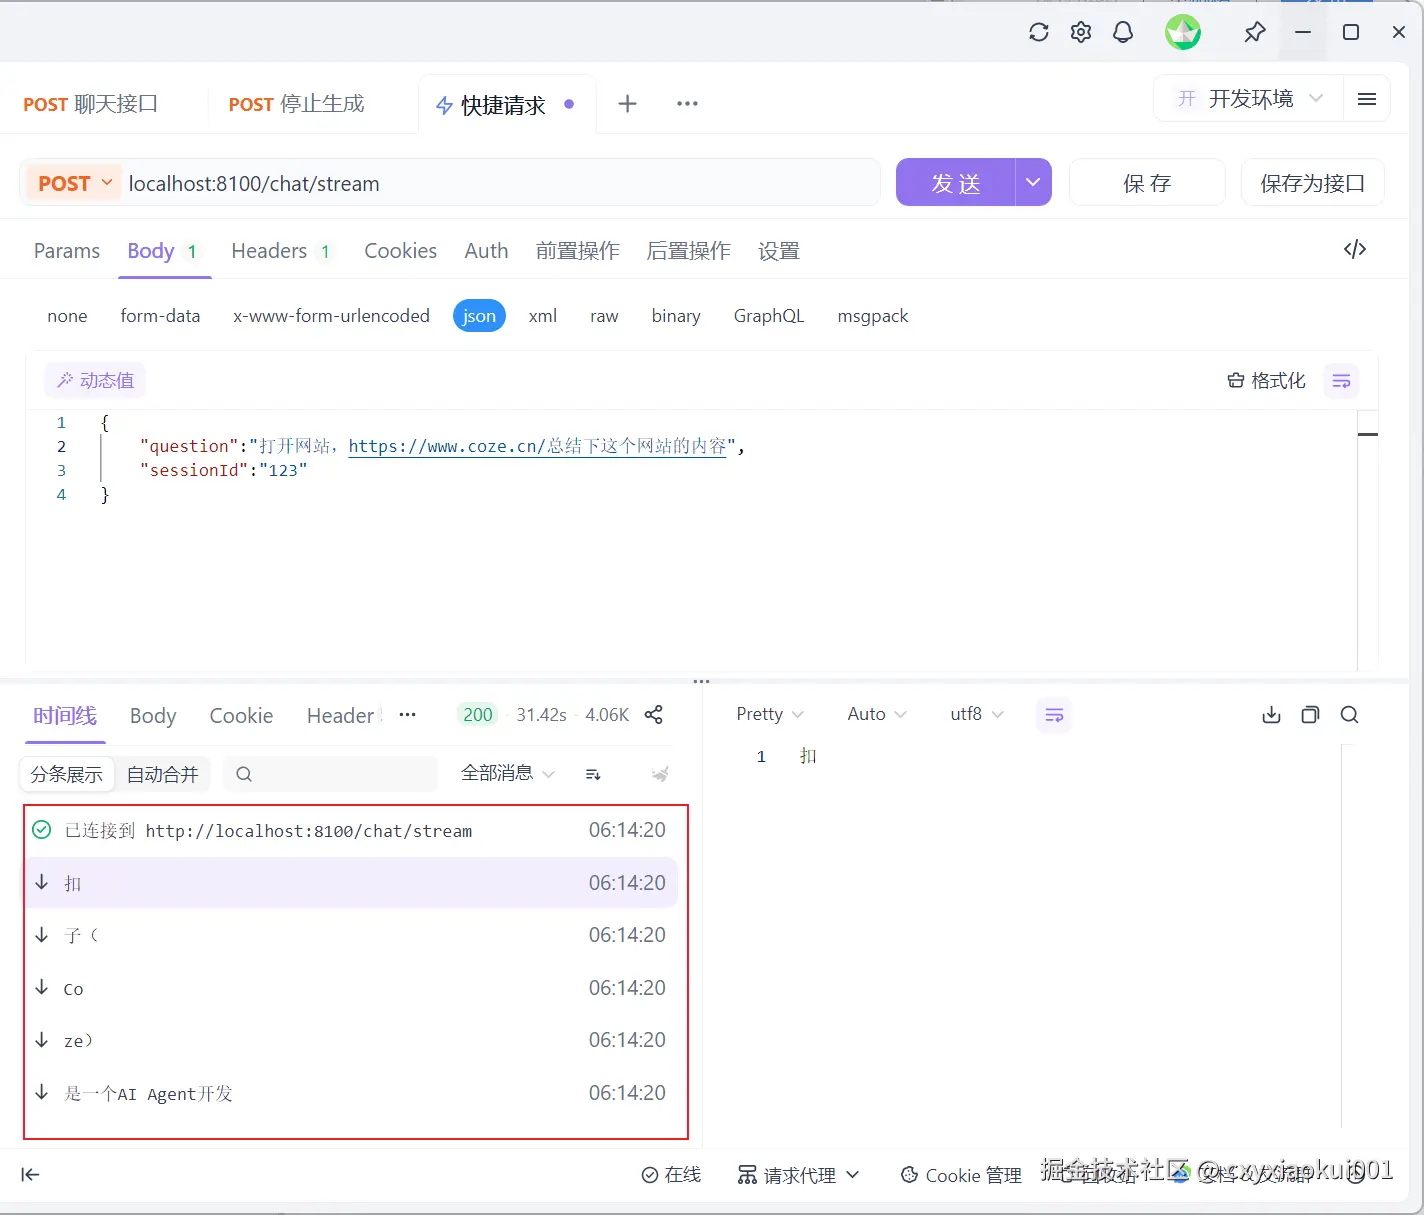Viewport: 1424px width, 1215px height.
Task: Open the Headers request tab
Action: pyautogui.click(x=281, y=251)
